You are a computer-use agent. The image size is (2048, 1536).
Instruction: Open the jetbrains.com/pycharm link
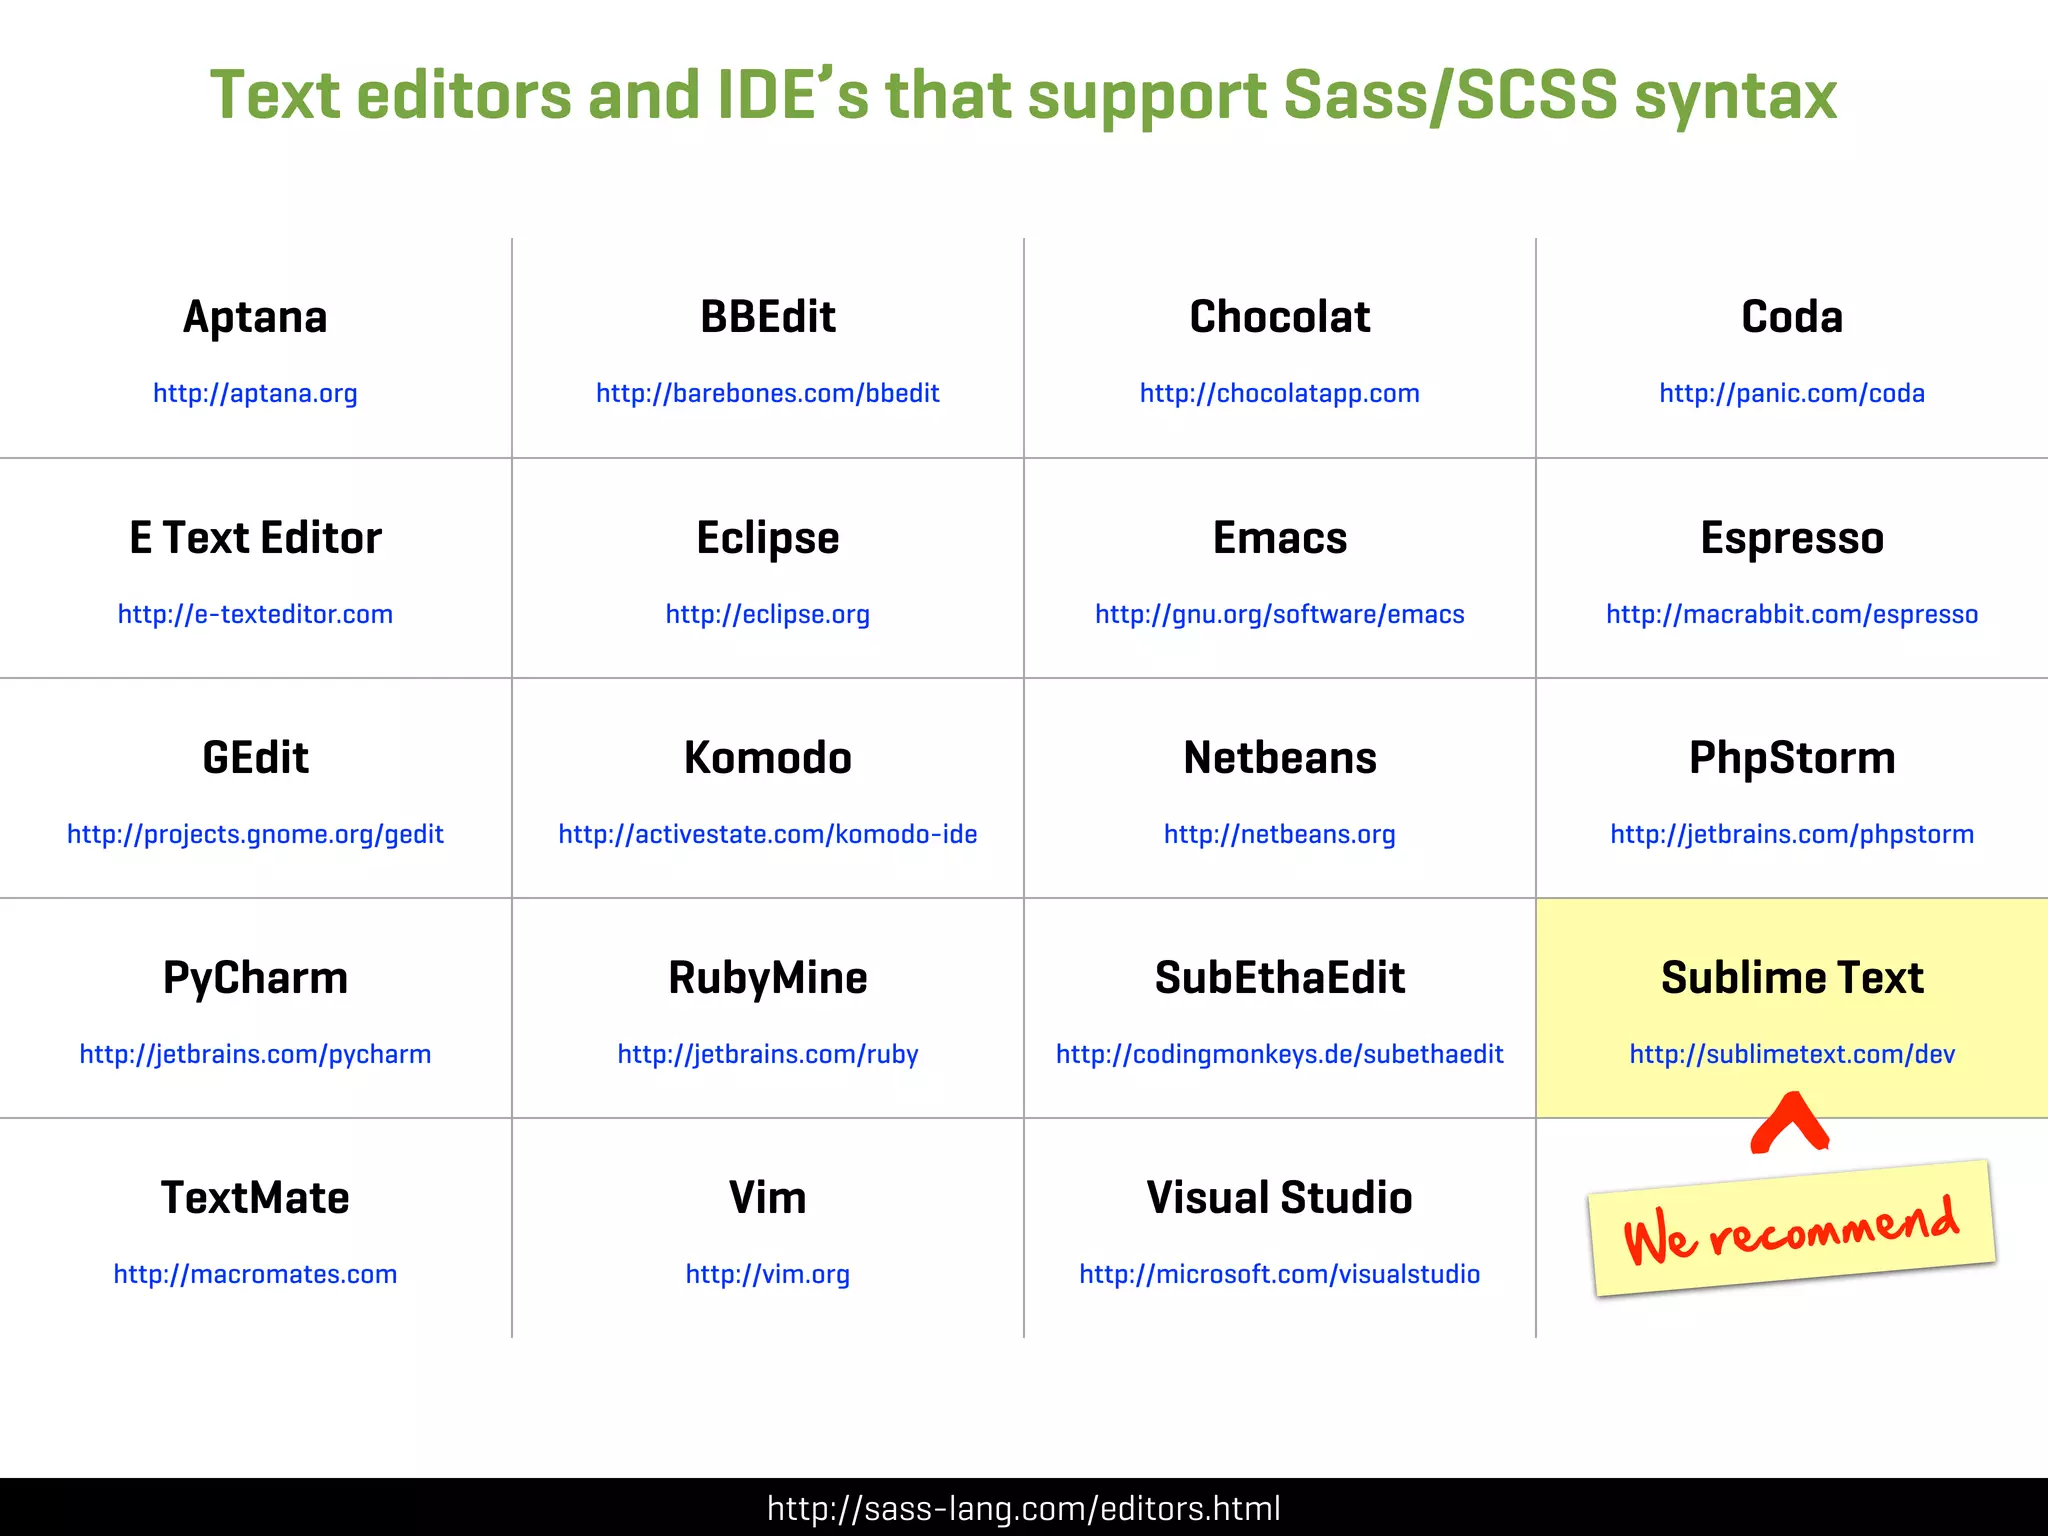point(255,1054)
